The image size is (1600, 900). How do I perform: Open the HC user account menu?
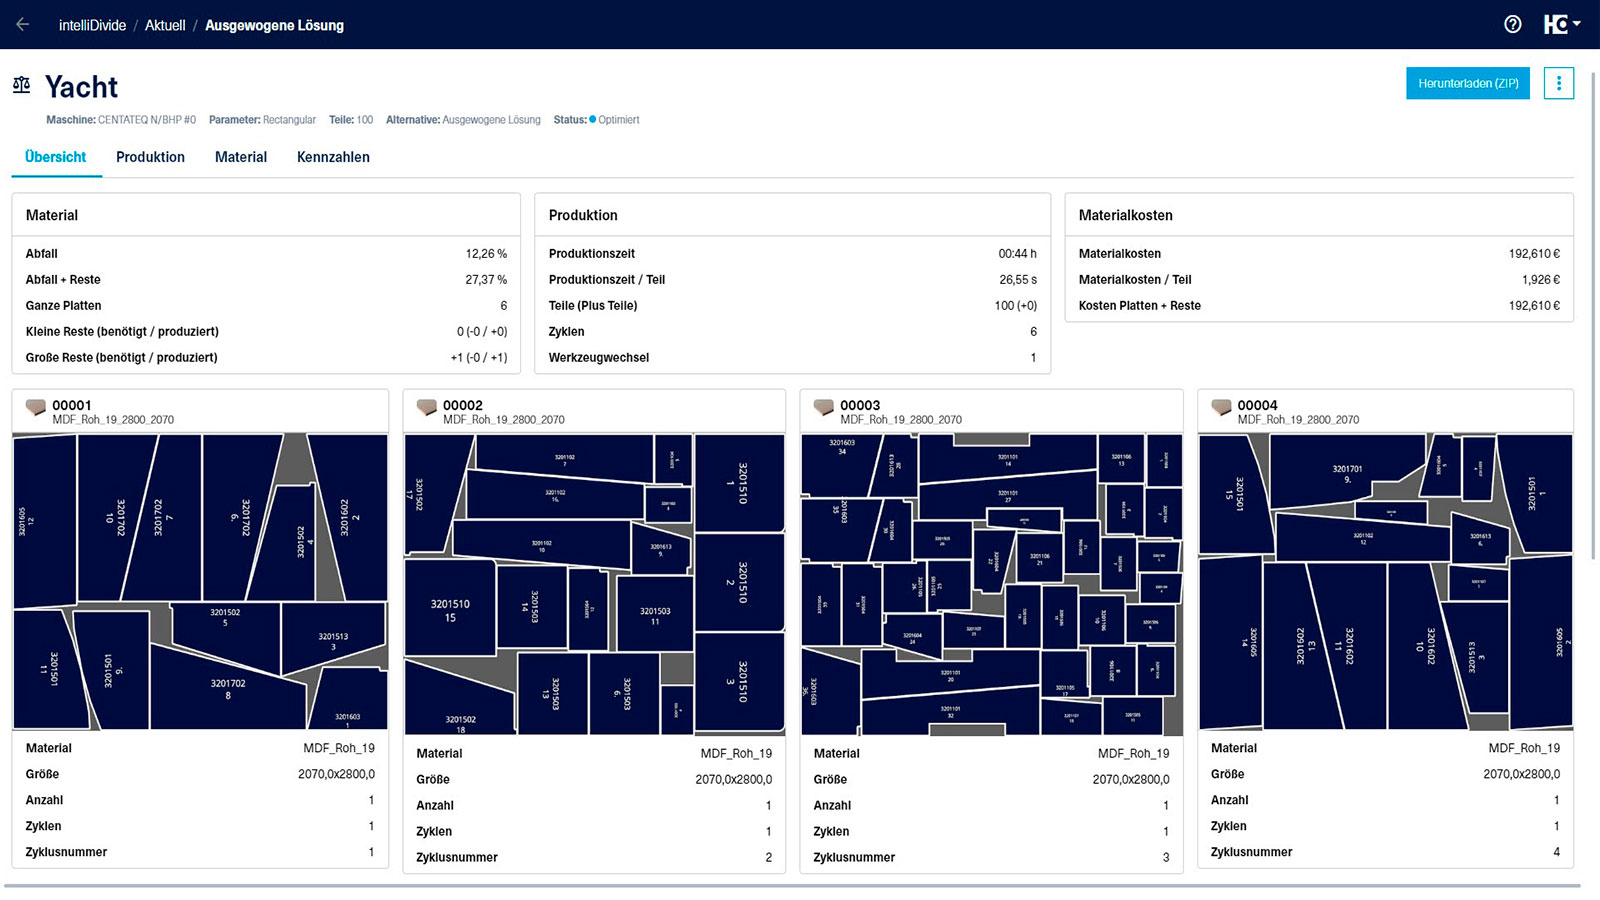(x=1561, y=25)
